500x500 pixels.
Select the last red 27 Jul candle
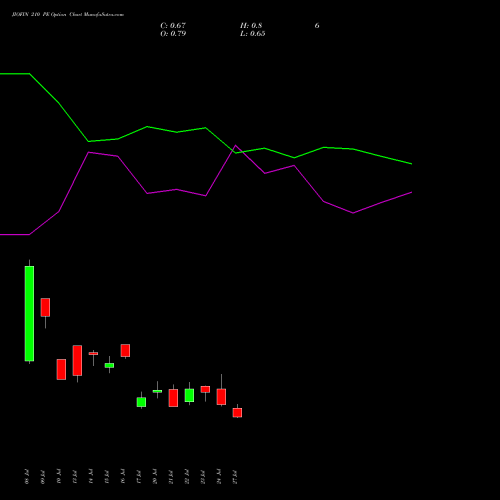click(x=237, y=413)
